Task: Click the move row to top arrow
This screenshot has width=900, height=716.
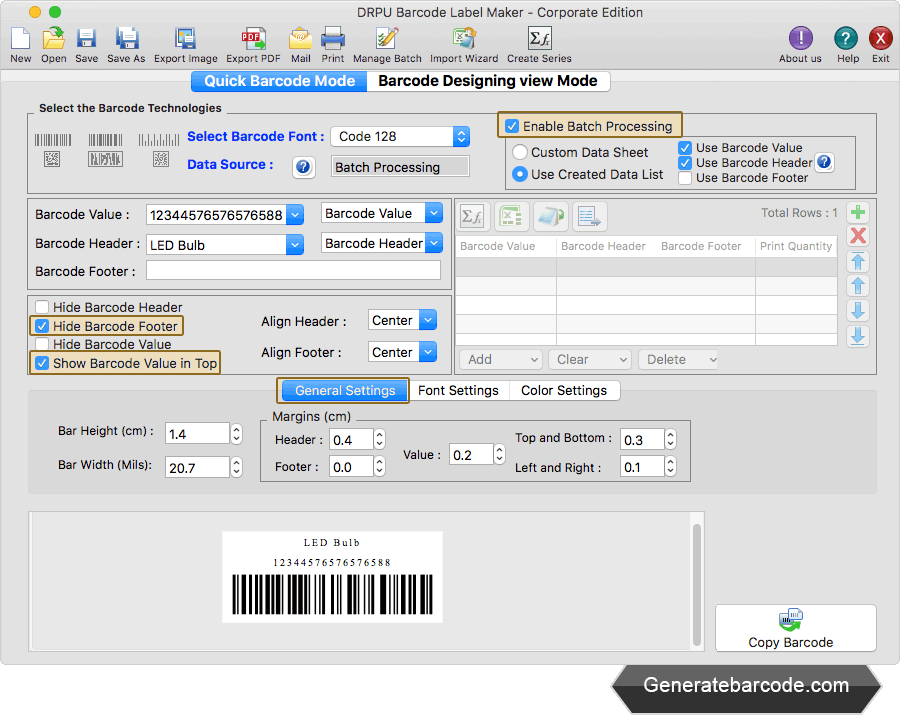Action: tap(858, 262)
